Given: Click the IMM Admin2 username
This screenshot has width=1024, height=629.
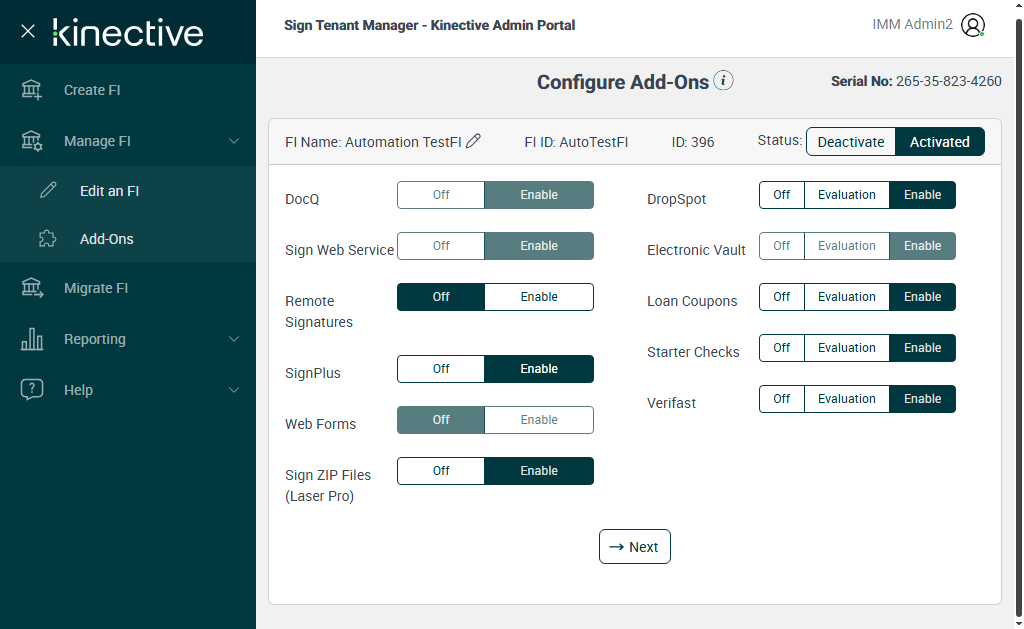Looking at the screenshot, I should point(912,24).
